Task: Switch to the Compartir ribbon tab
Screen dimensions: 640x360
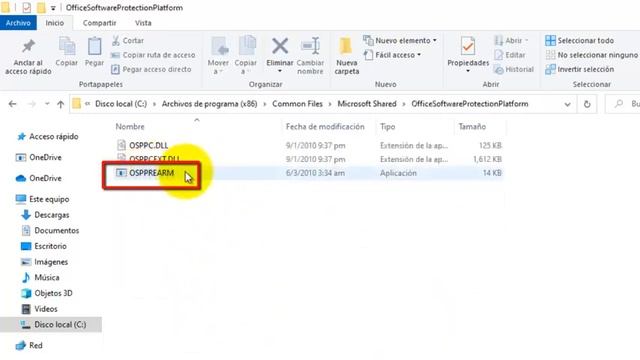Action: tap(100, 23)
